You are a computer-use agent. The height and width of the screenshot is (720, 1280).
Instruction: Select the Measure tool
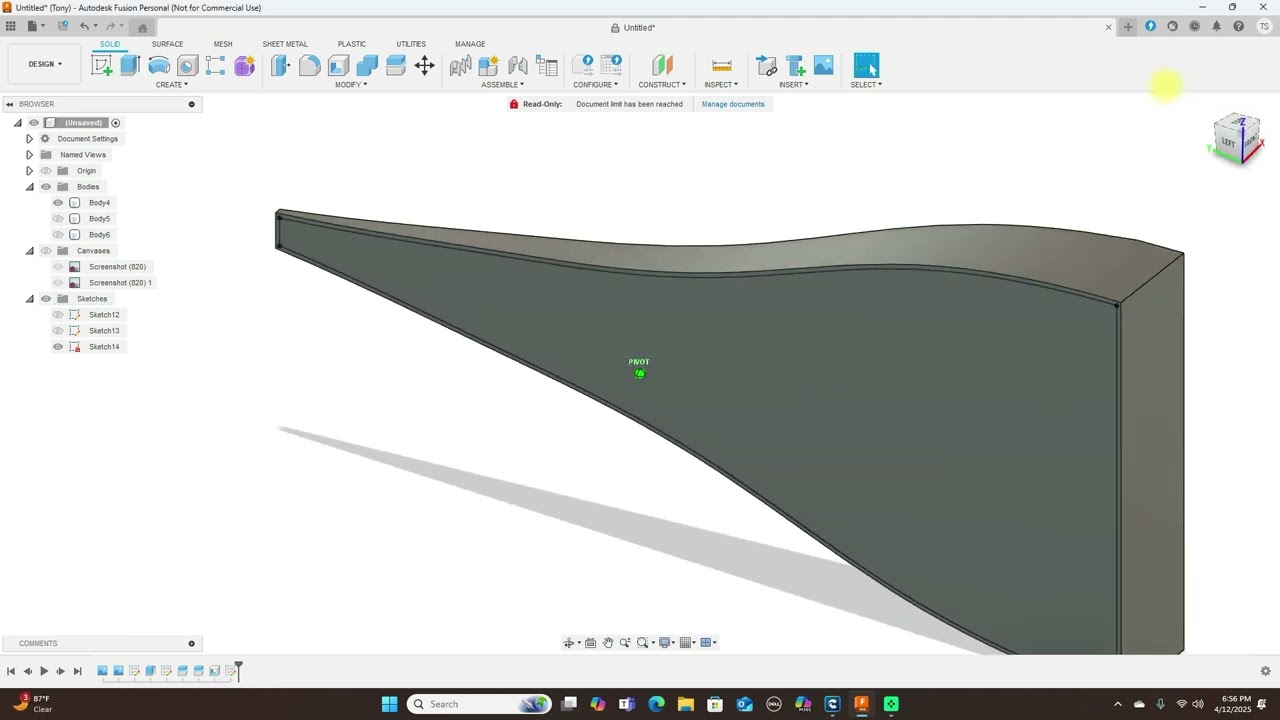(721, 66)
